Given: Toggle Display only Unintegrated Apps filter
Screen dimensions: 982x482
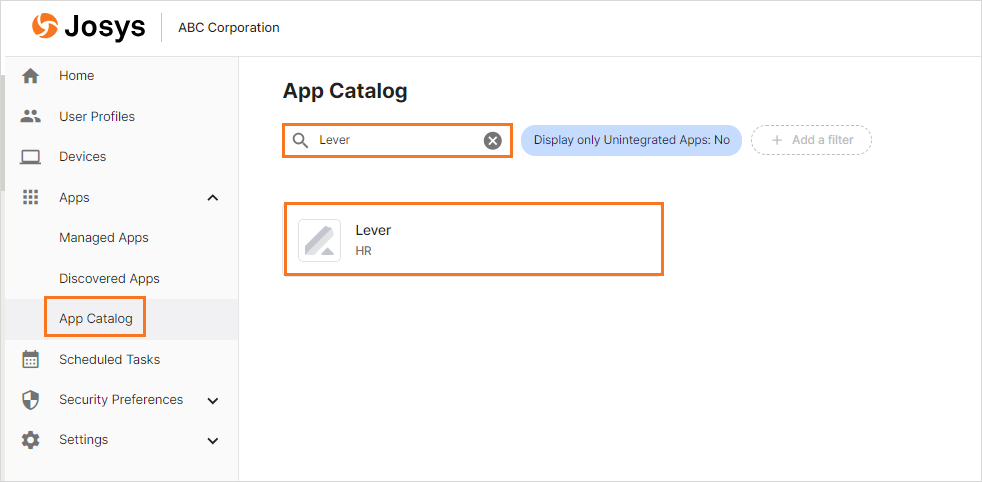Looking at the screenshot, I should coord(631,140).
